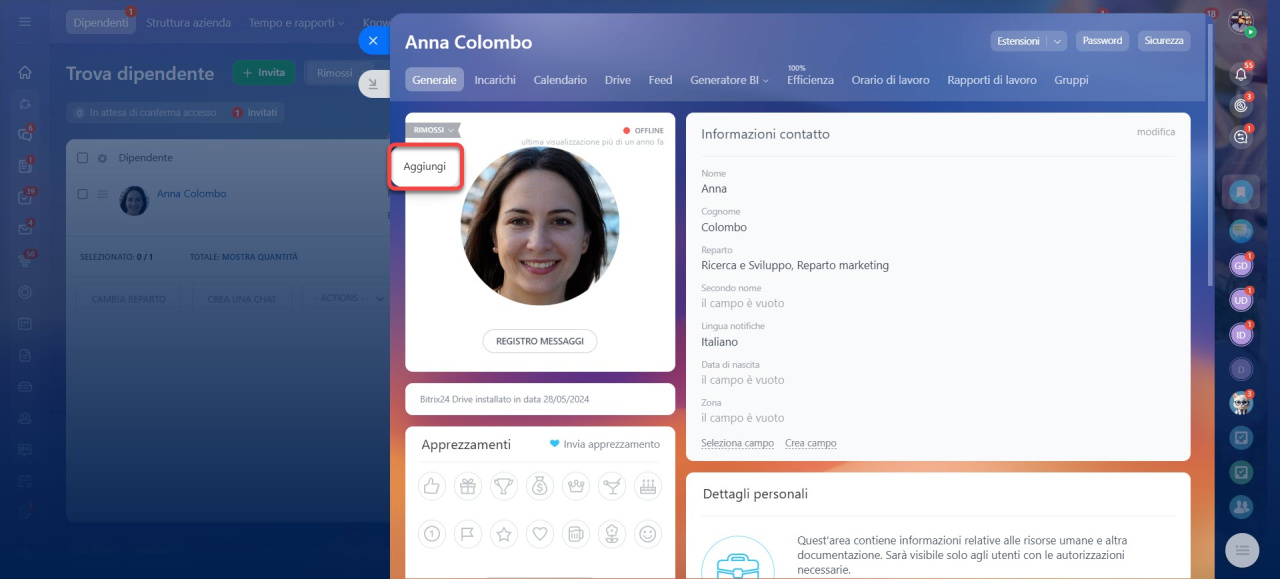This screenshot has height=579, width=1280.
Task: Click the round menu button at bottom right
Action: tap(1242, 550)
